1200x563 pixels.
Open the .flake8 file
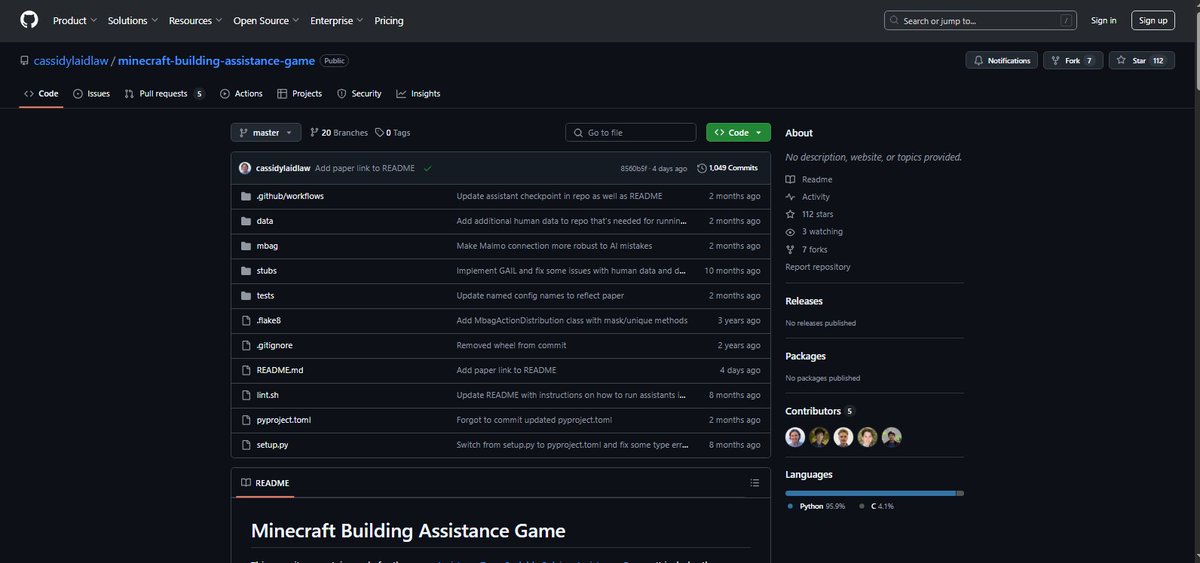[269, 321]
